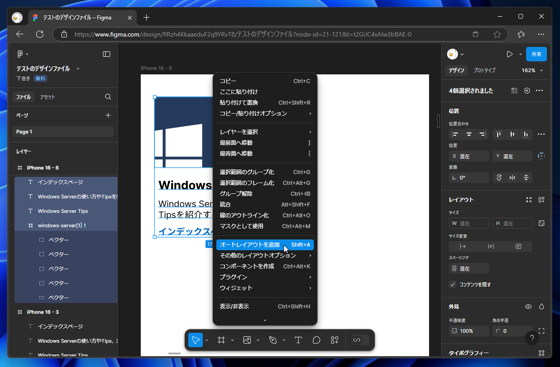
Task: Open Move tool options dropdown arrow
Action: click(207, 340)
